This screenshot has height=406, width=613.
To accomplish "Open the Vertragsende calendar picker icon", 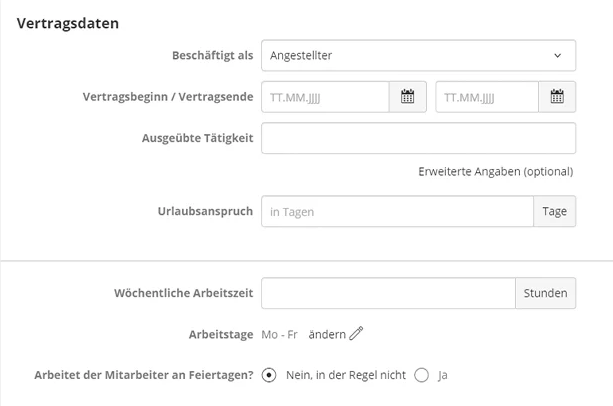I will click(557, 97).
